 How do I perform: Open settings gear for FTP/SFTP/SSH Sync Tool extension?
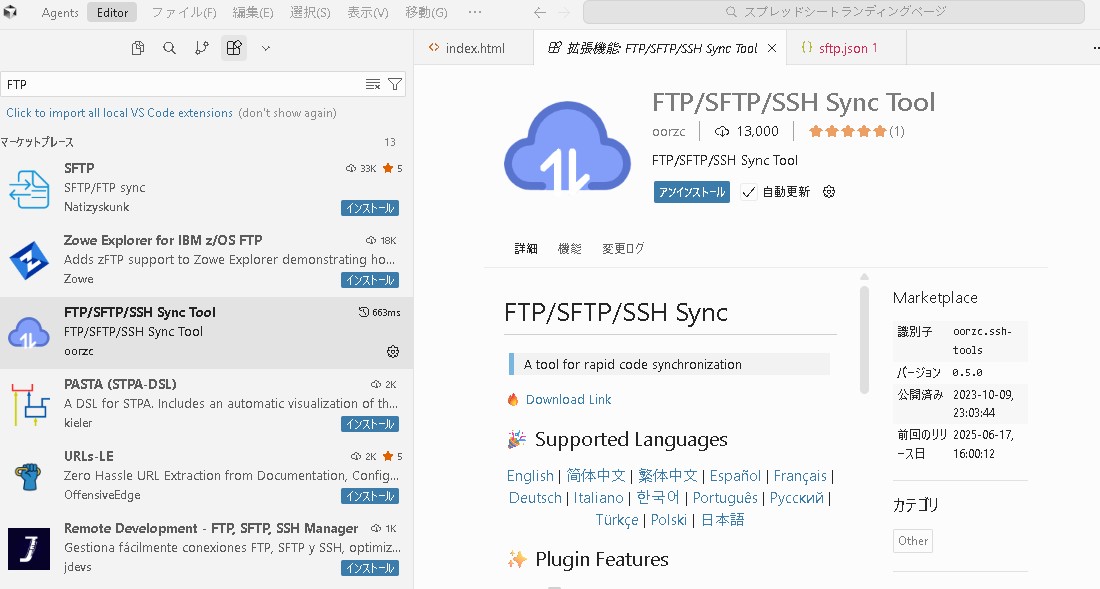coord(395,351)
